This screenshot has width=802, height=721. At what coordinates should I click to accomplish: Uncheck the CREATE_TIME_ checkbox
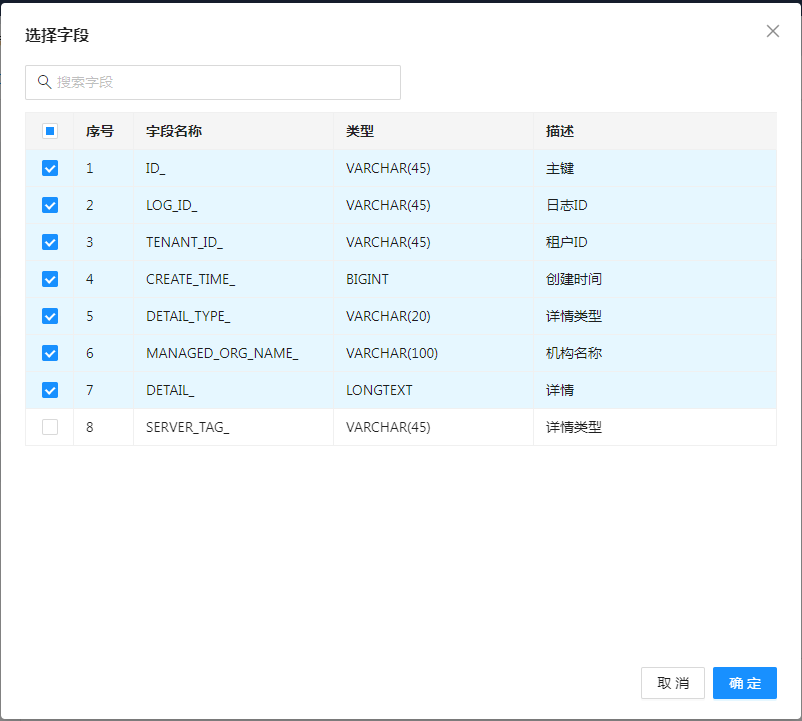pos(50,279)
